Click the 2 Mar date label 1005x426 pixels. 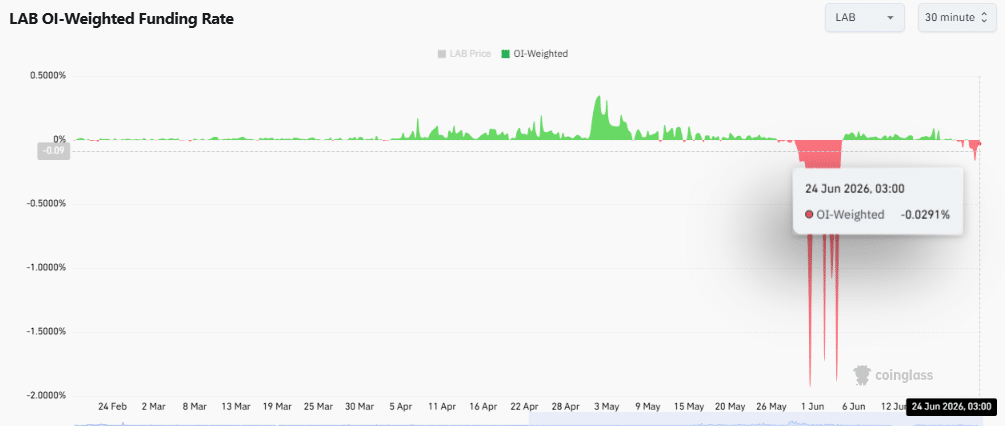(x=153, y=406)
